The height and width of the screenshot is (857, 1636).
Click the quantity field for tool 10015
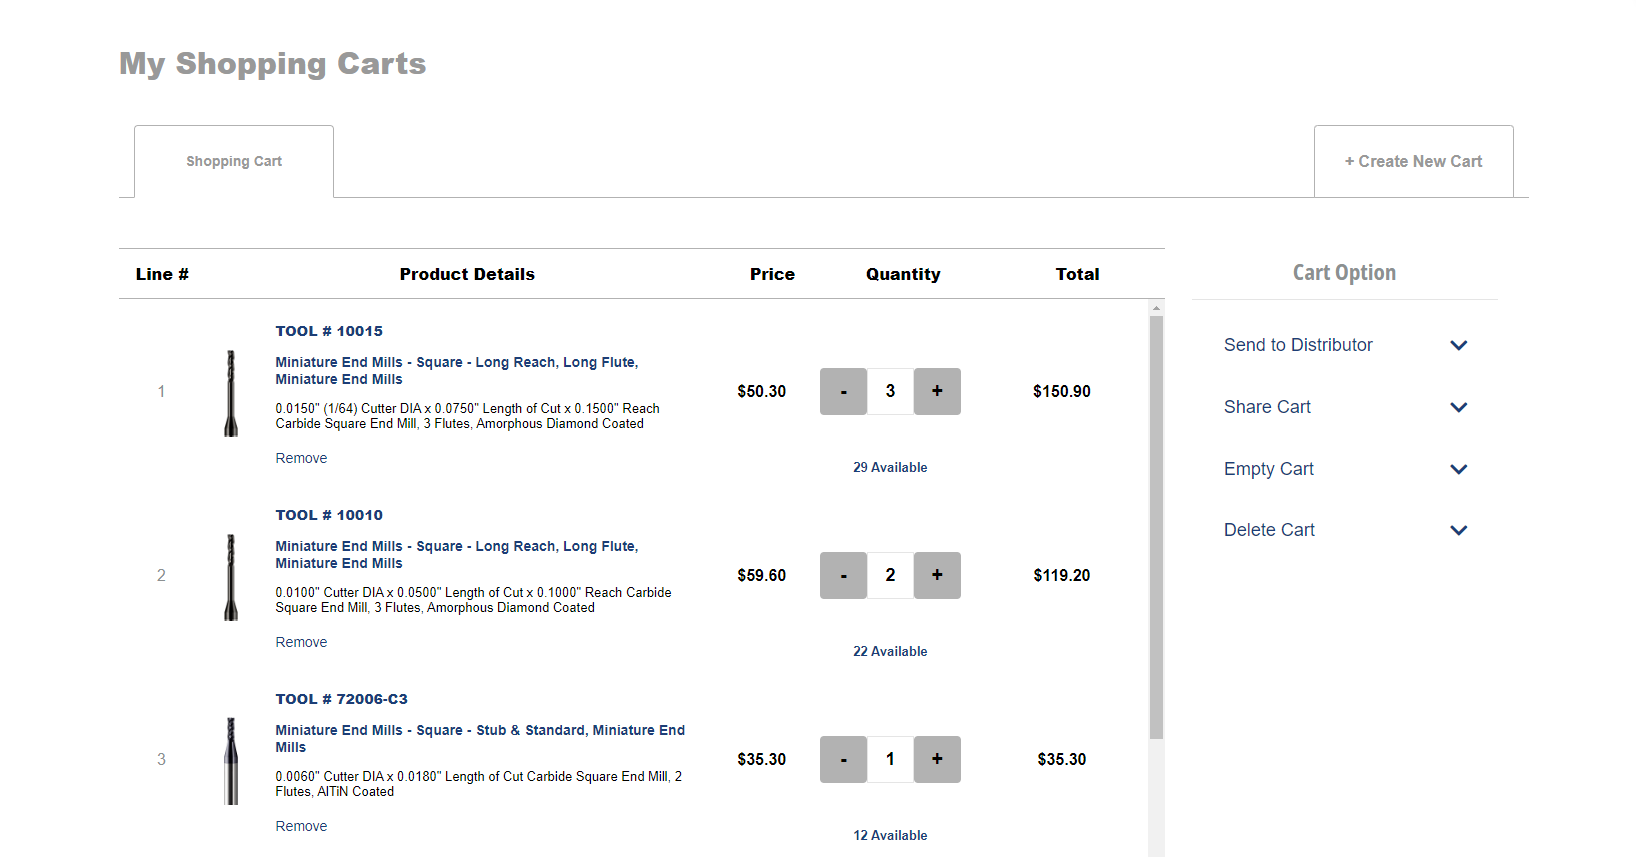[890, 391]
